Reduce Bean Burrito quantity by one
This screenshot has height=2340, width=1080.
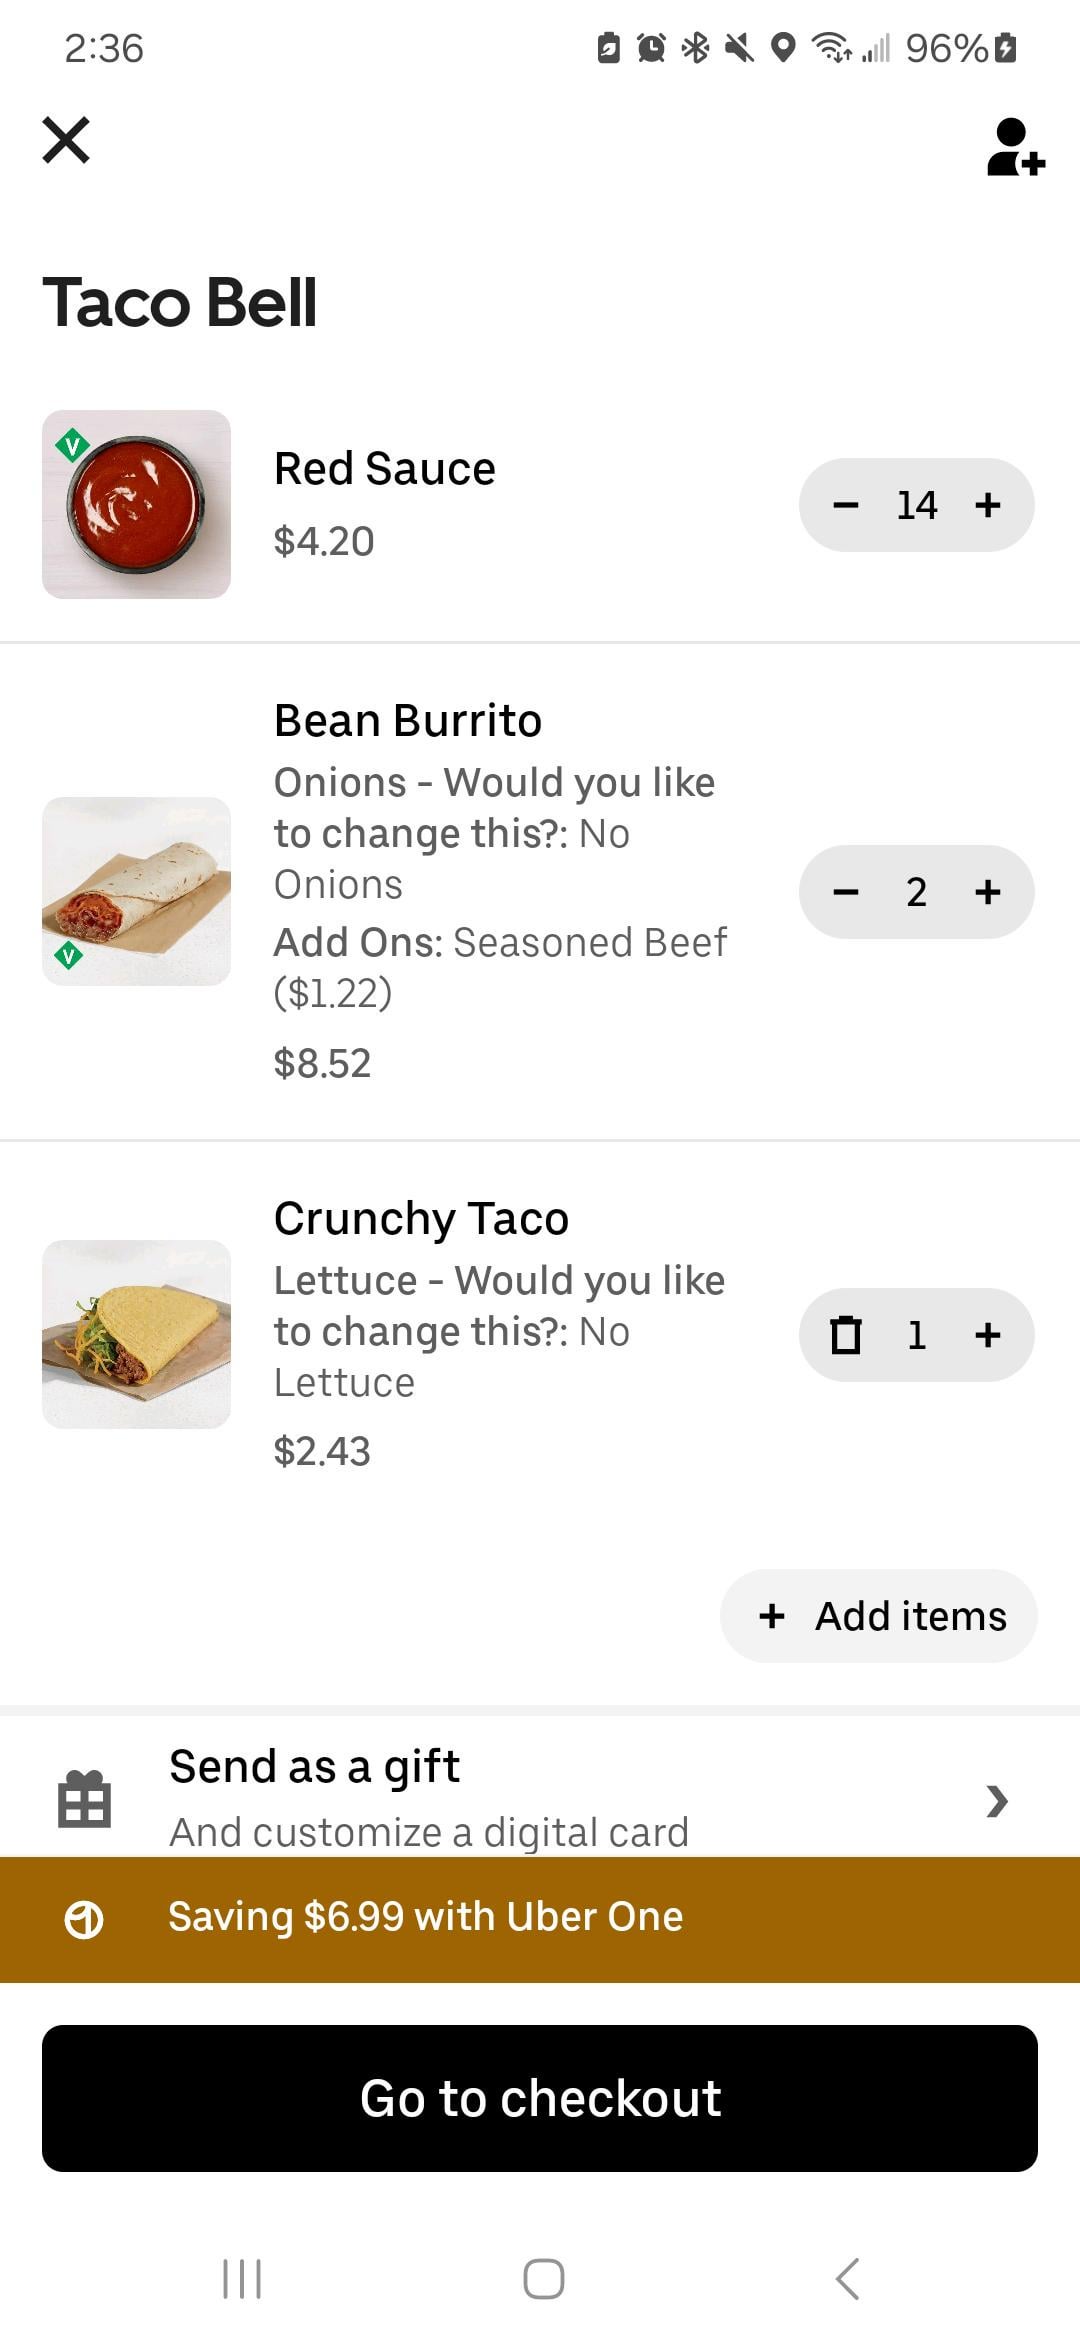point(846,892)
